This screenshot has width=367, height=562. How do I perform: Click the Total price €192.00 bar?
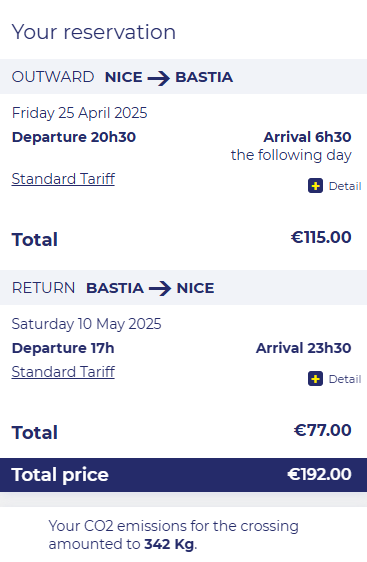[184, 475]
